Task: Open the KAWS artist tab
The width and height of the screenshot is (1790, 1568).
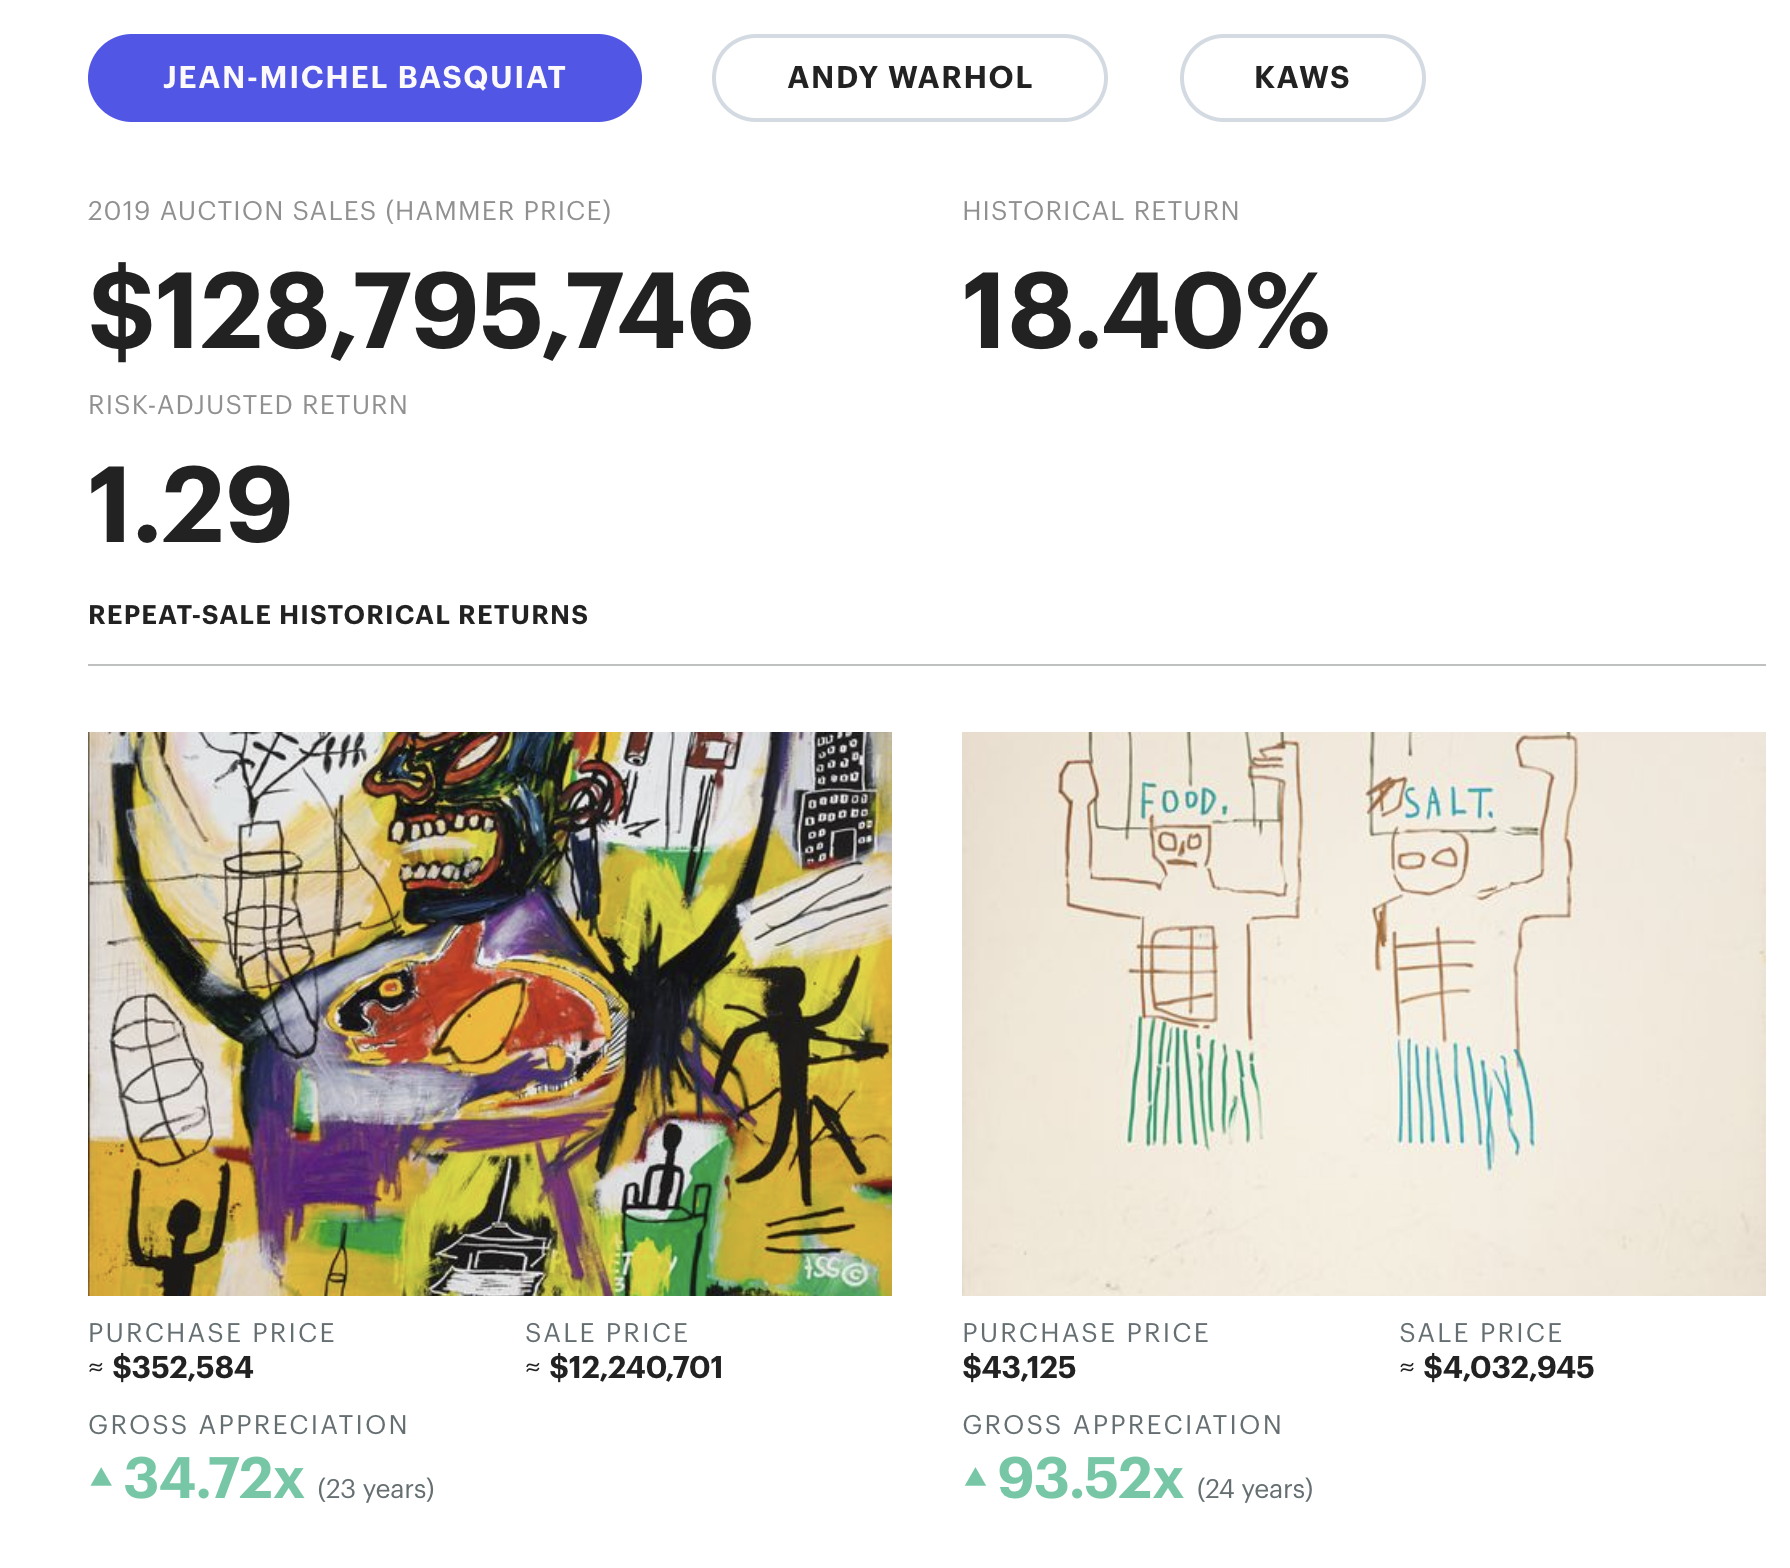Action: click(x=1301, y=78)
